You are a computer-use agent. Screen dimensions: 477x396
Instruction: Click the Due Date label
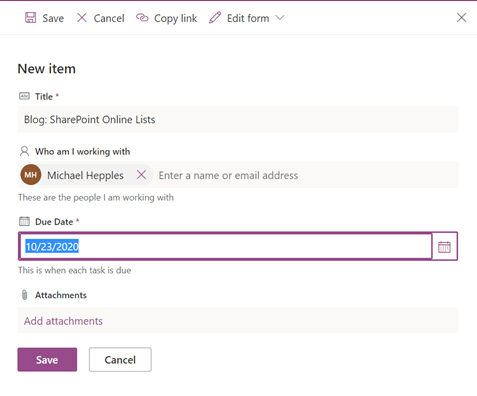54,222
